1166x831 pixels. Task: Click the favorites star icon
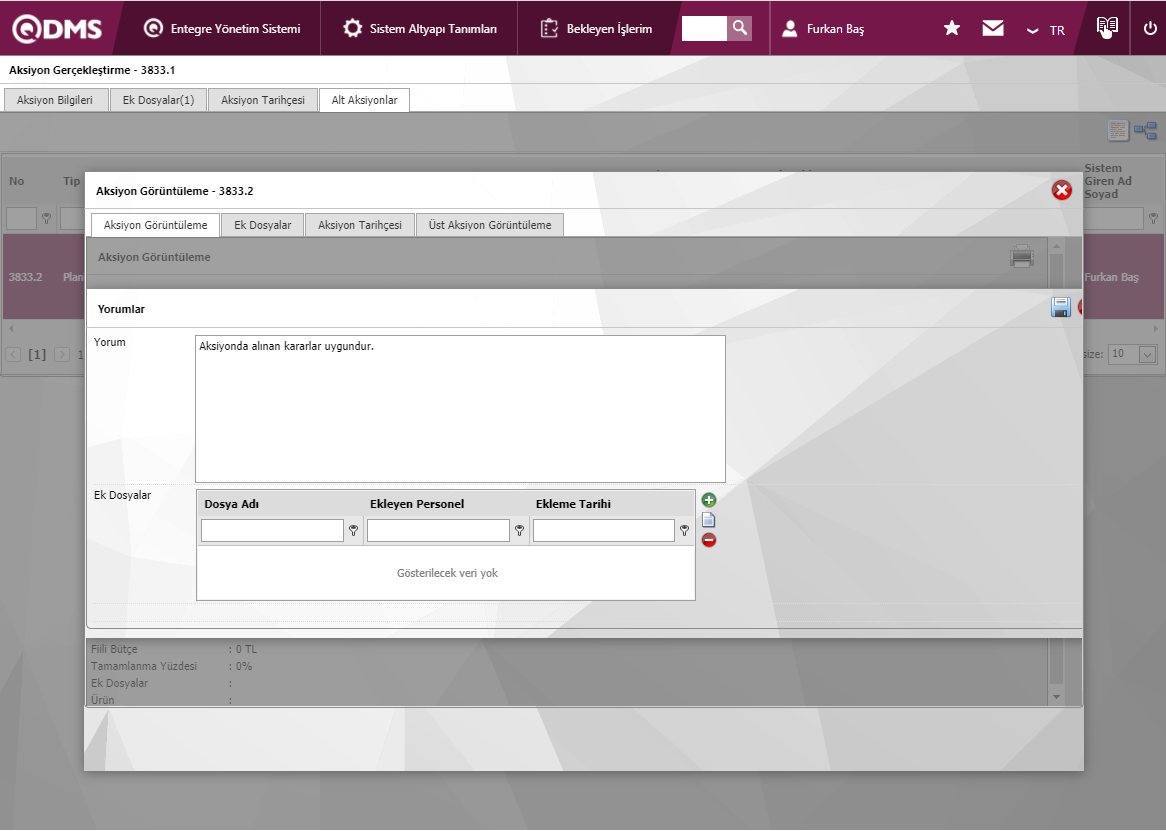click(x=951, y=28)
